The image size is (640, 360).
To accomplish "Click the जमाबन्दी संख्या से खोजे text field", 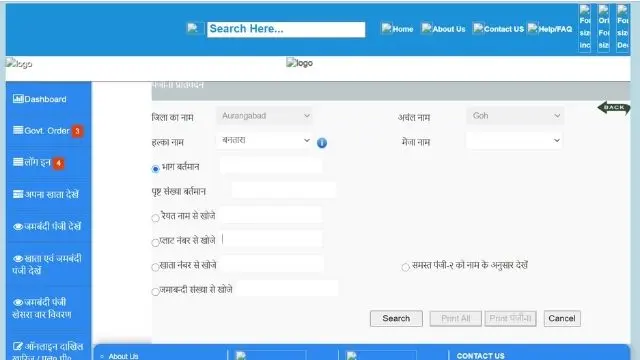I will [287, 288].
